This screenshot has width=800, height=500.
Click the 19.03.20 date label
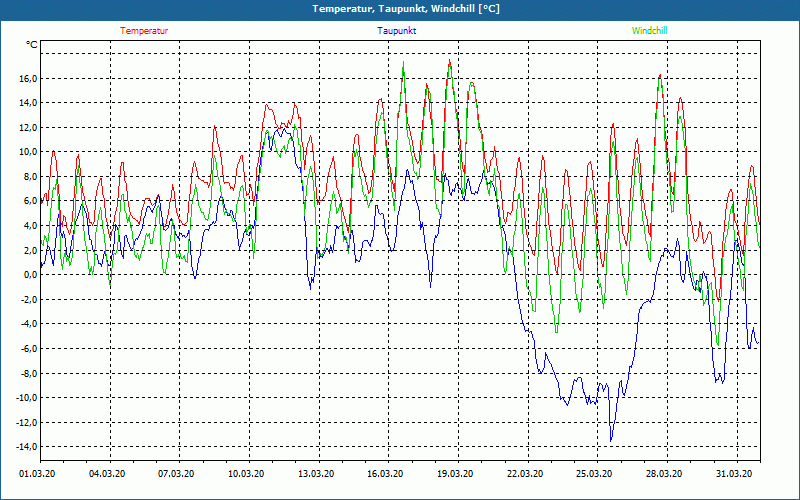(455, 474)
